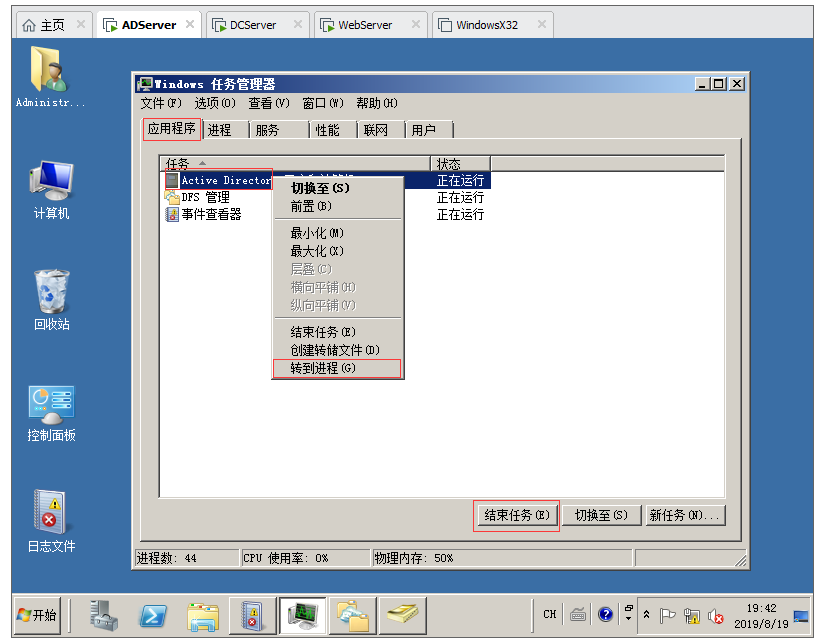Select the 计算机 desktop icon
829x642 pixels.
coord(51,190)
